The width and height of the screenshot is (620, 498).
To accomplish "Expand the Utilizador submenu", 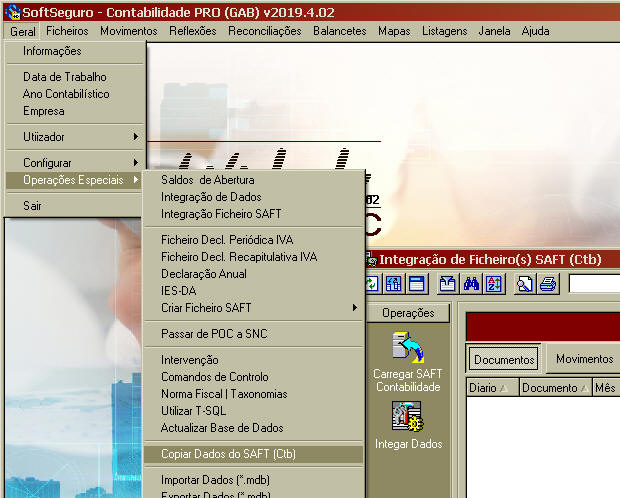I will [x=74, y=137].
